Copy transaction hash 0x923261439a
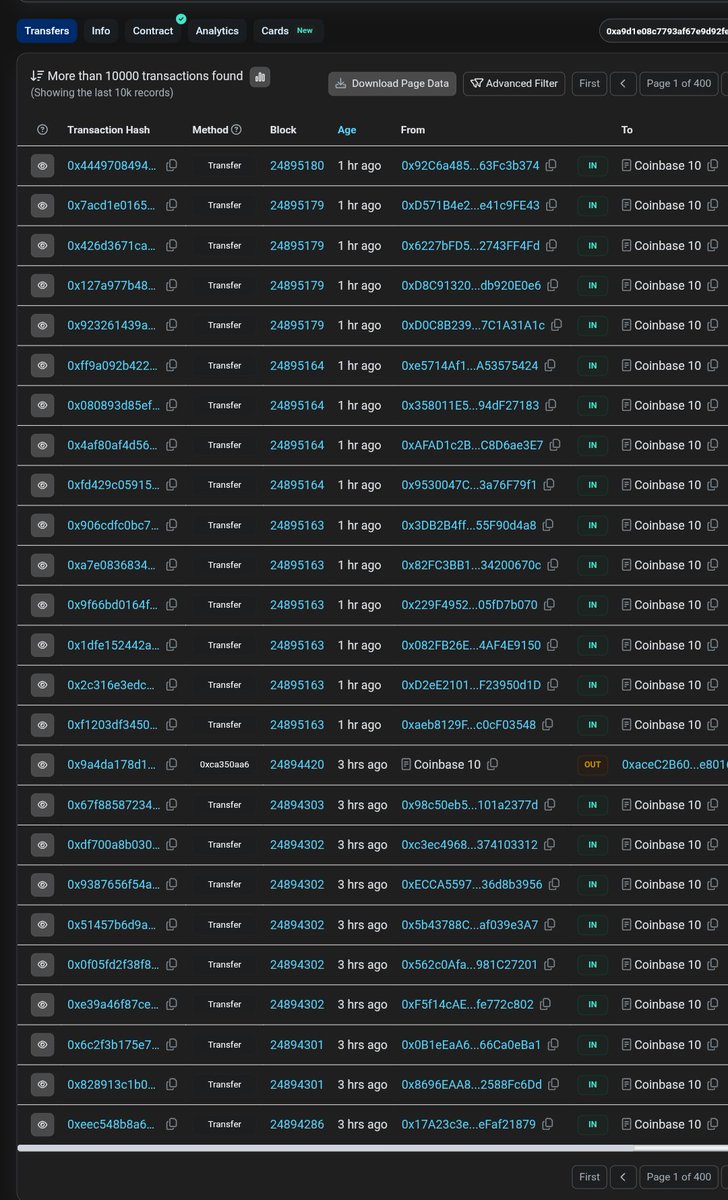 (171, 325)
